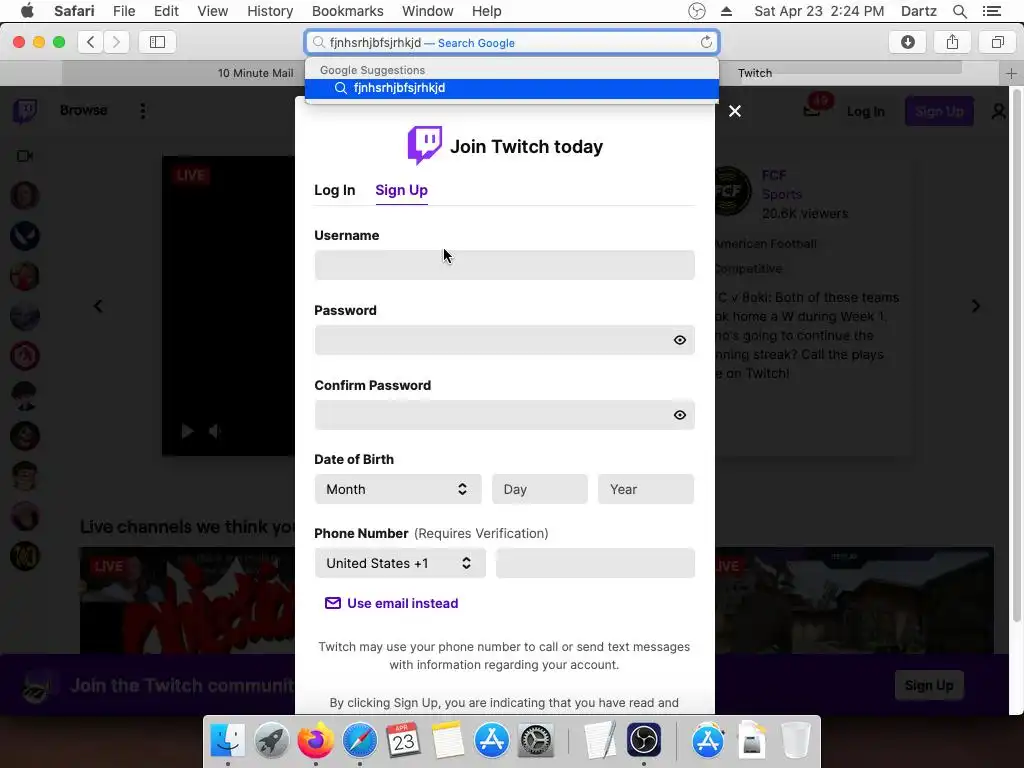Image resolution: width=1024 pixels, height=768 pixels.
Task: Click the page vertical scrollbar
Action: pos(1016,356)
